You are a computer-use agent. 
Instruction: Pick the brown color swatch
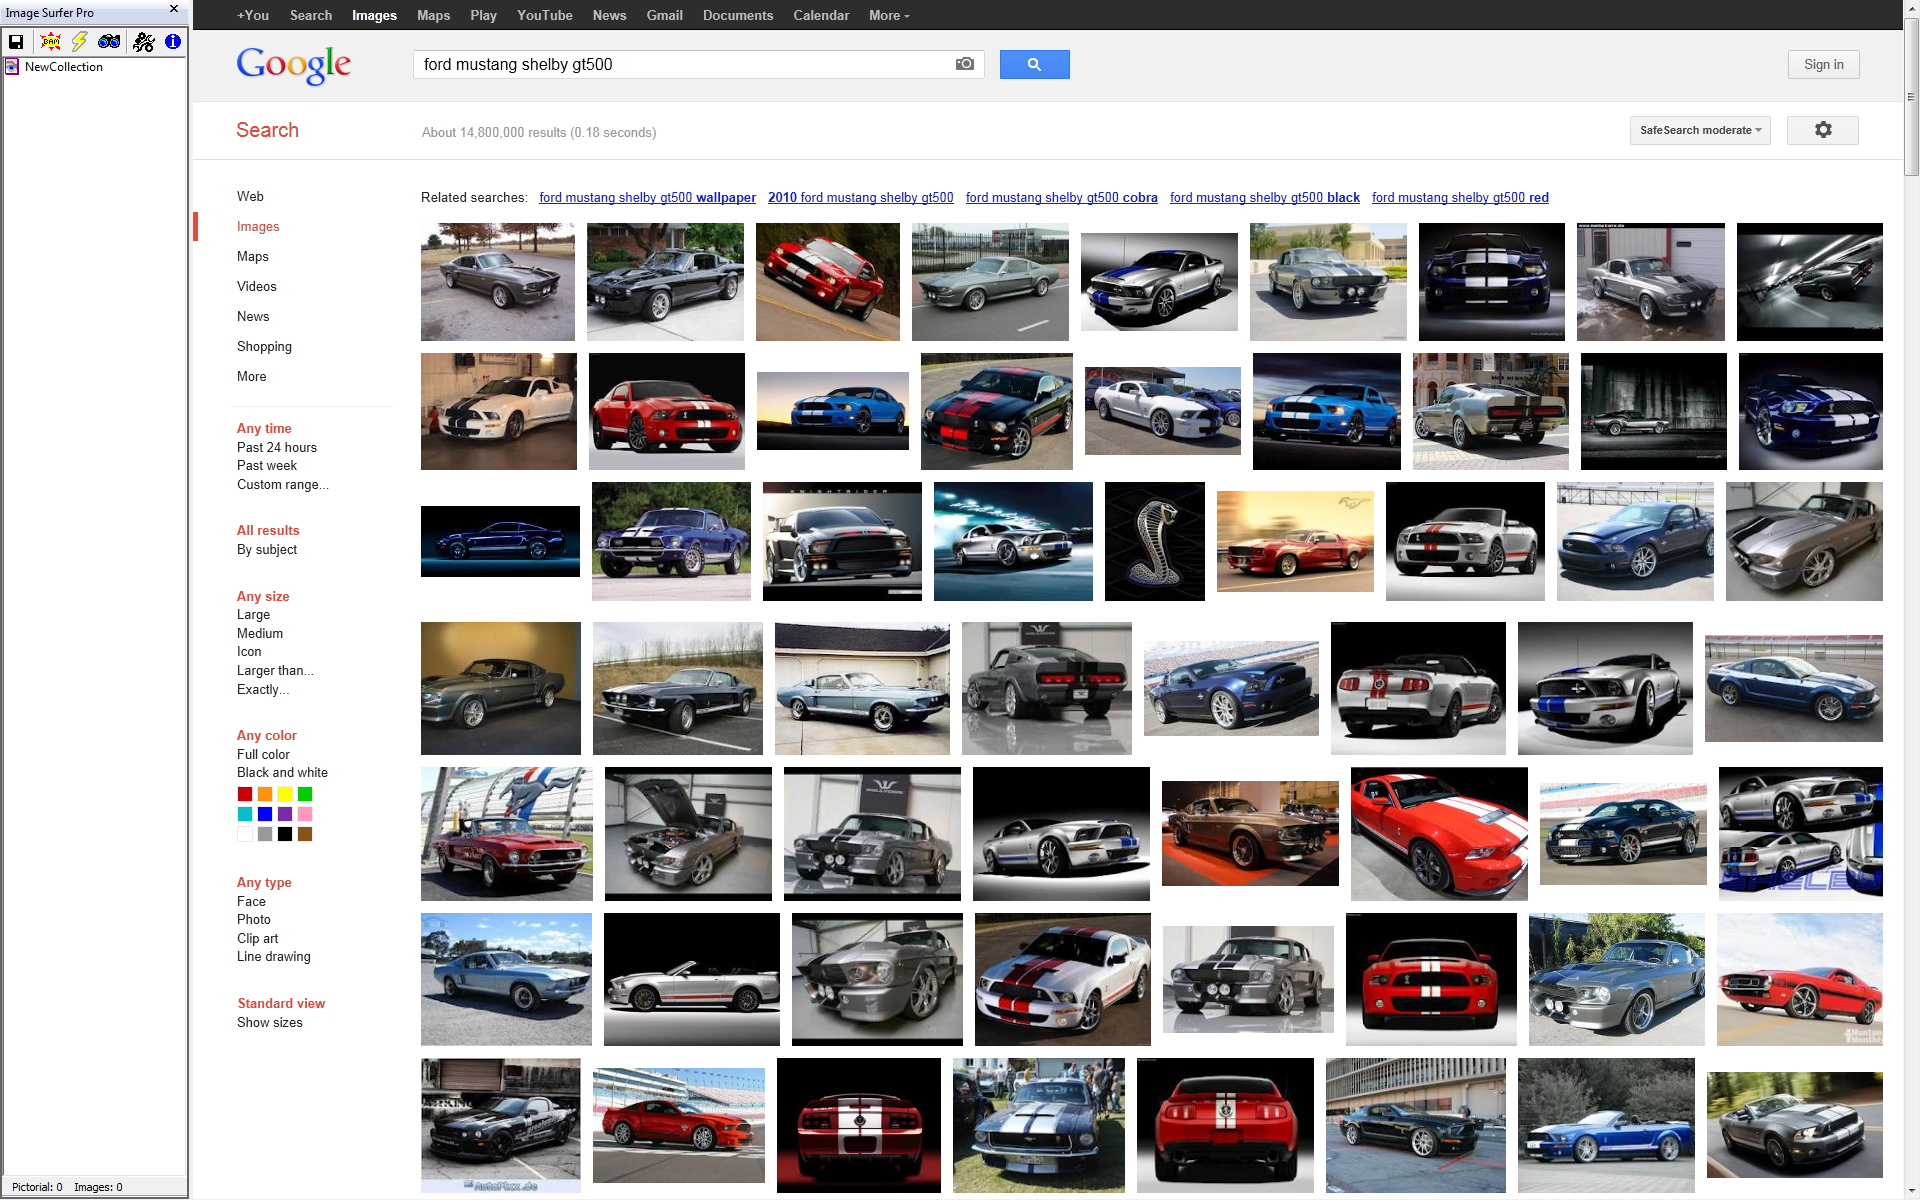(305, 834)
